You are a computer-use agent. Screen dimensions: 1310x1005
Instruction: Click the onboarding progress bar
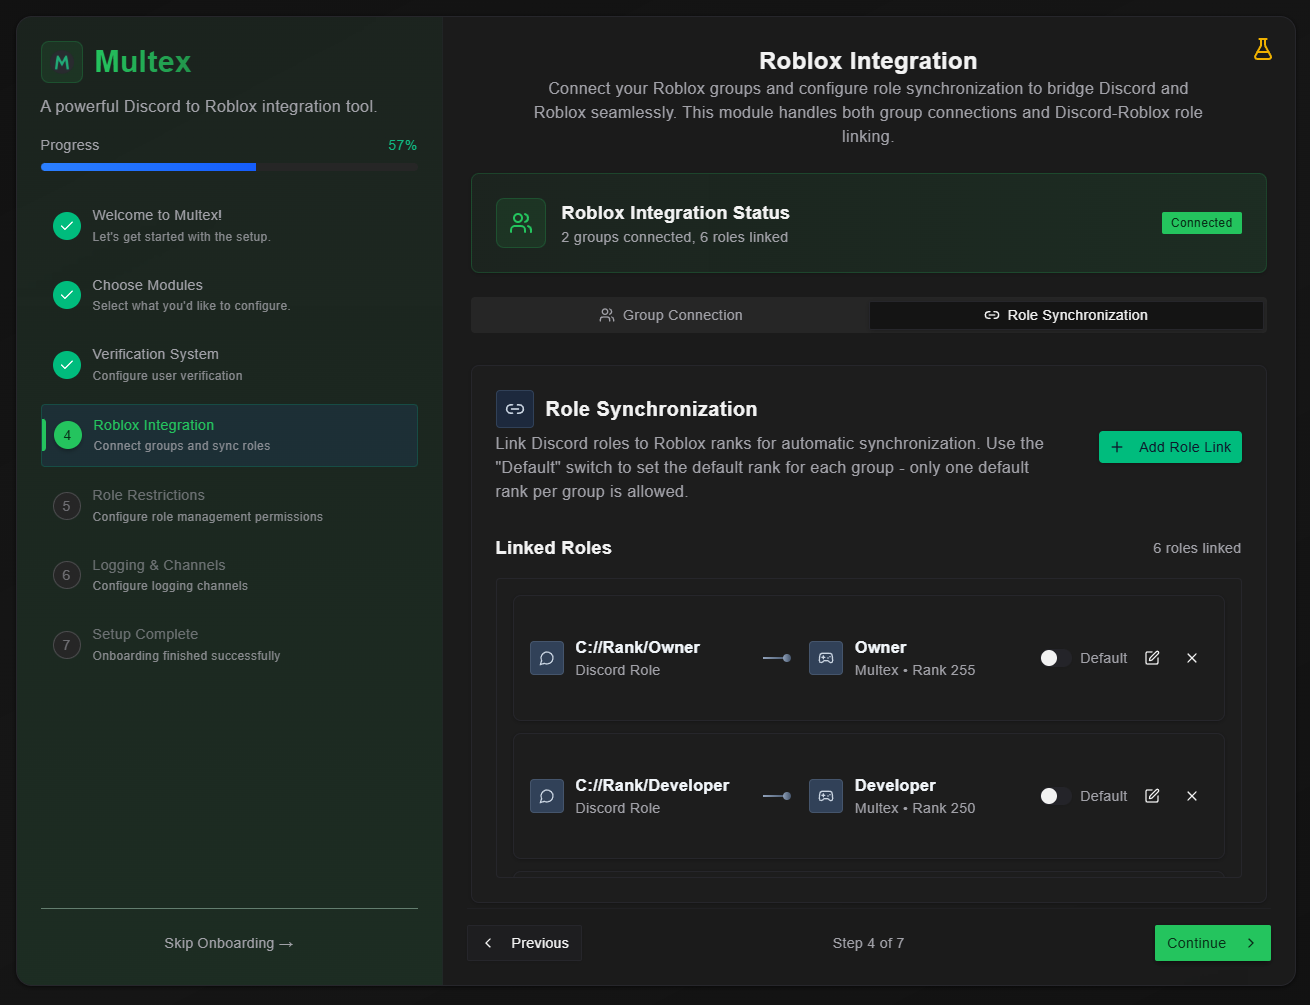(x=229, y=167)
